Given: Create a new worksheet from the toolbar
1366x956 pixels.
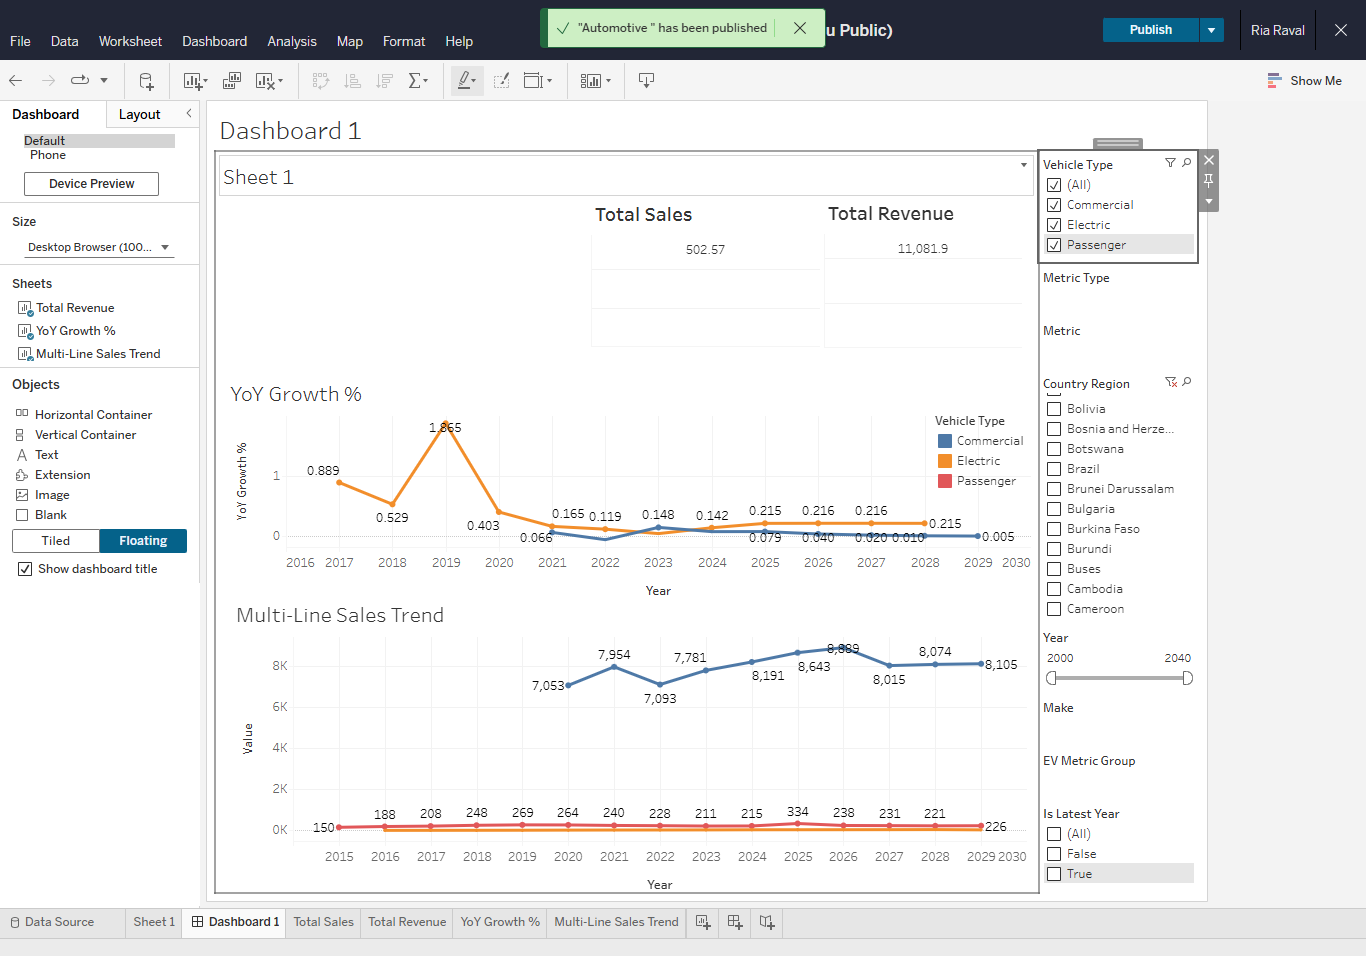Looking at the screenshot, I should 194,80.
